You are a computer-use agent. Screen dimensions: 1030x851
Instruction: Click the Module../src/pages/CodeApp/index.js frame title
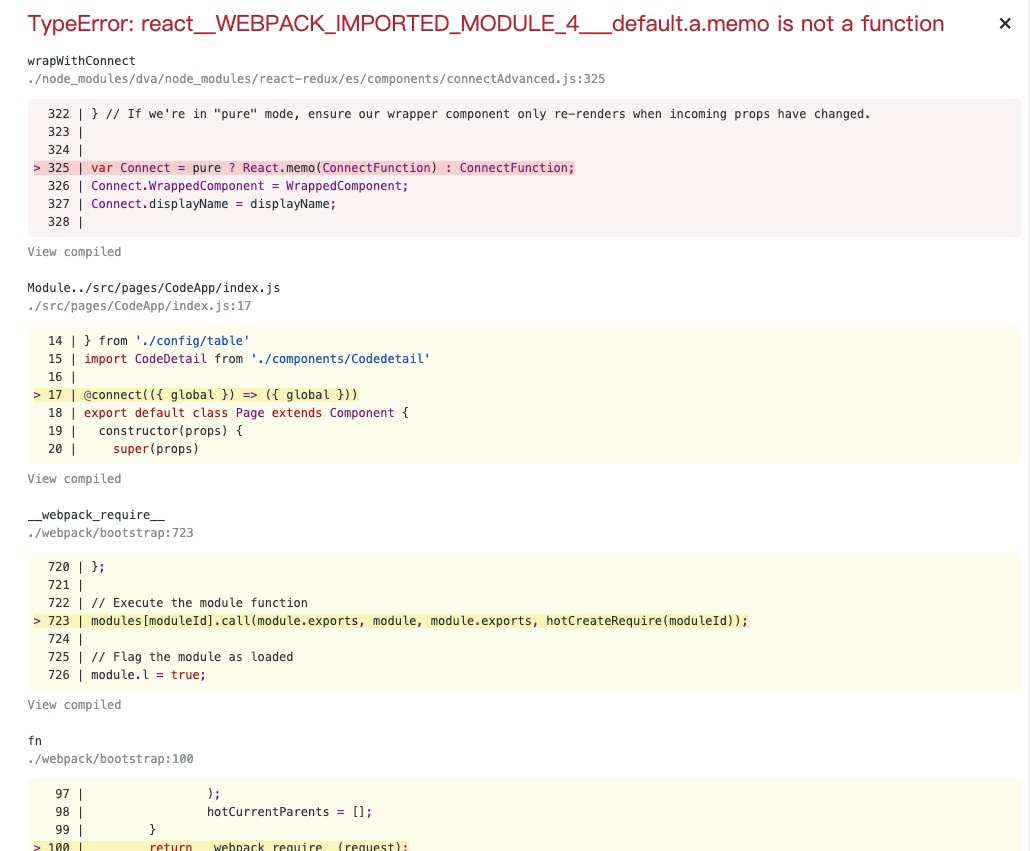tap(154, 288)
